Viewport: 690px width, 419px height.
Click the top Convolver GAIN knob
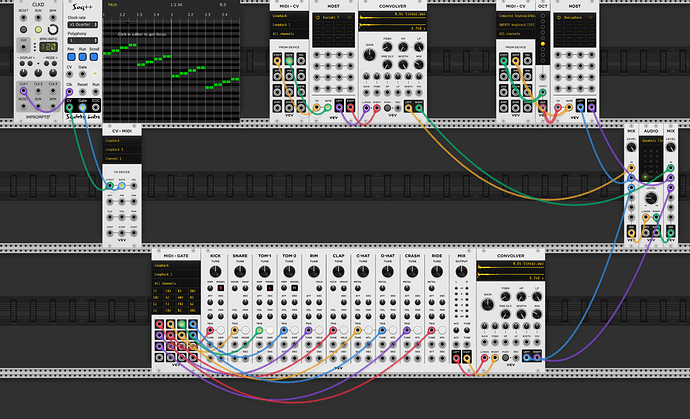(x=369, y=55)
